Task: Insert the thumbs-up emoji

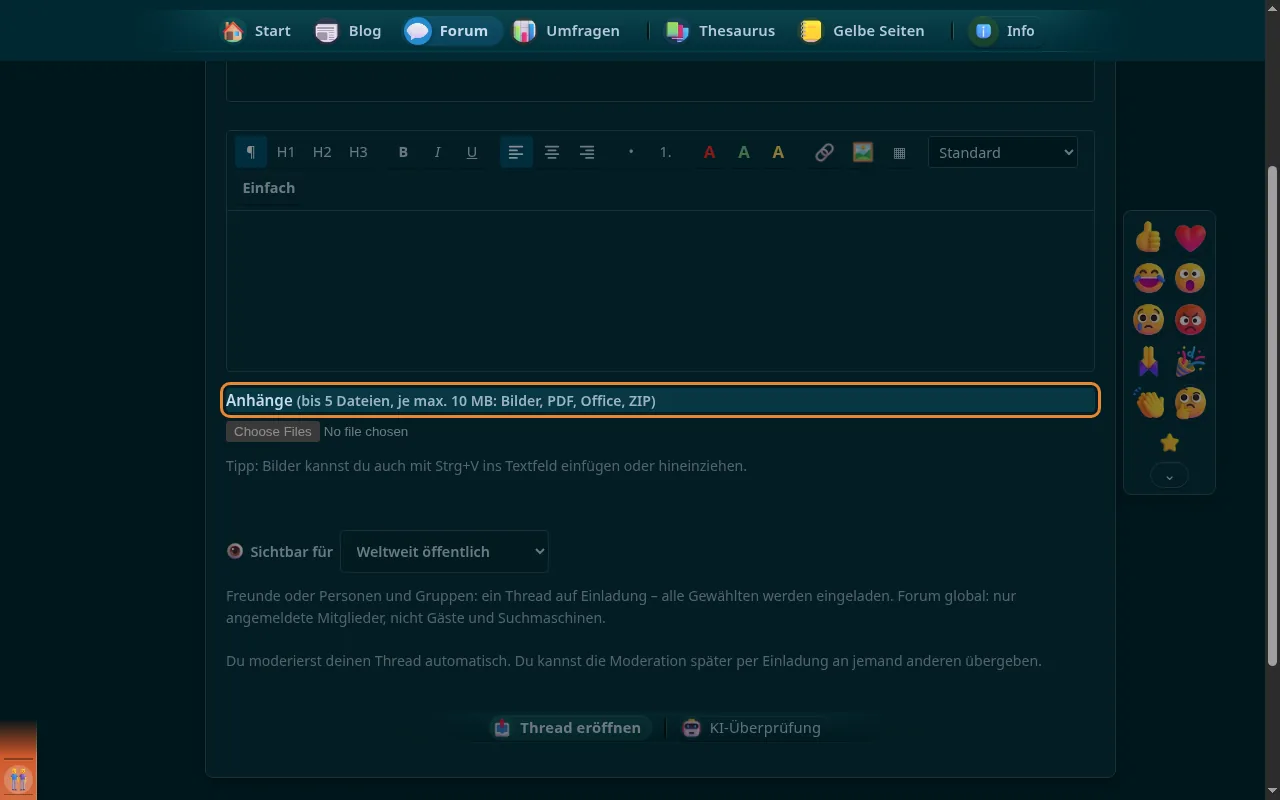Action: (x=1148, y=237)
